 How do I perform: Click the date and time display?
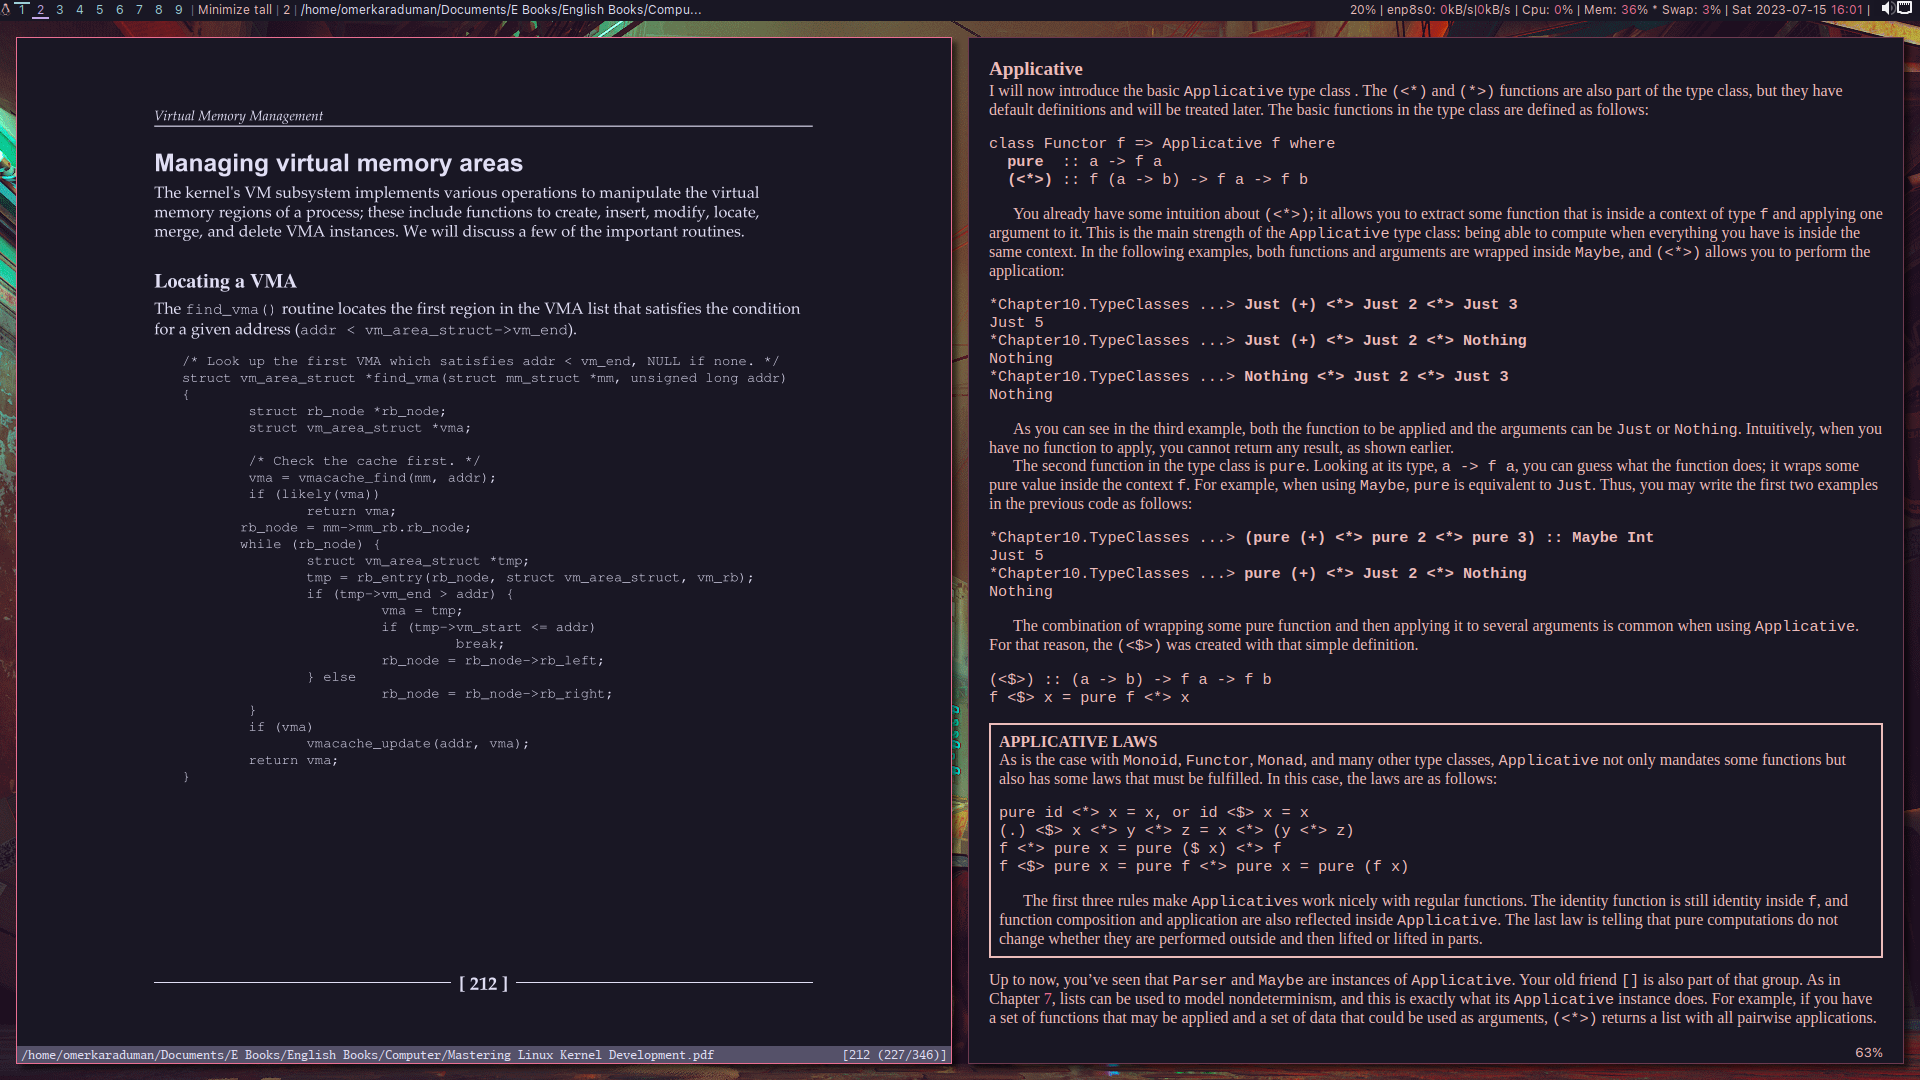1797,9
